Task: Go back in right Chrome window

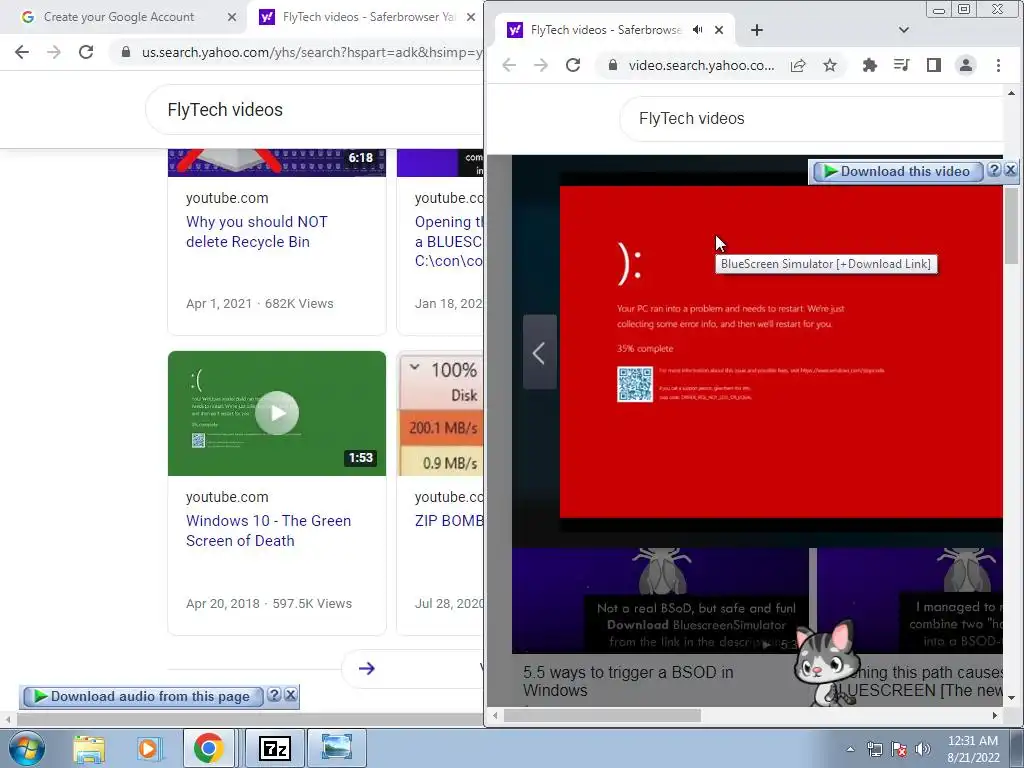Action: [509, 65]
